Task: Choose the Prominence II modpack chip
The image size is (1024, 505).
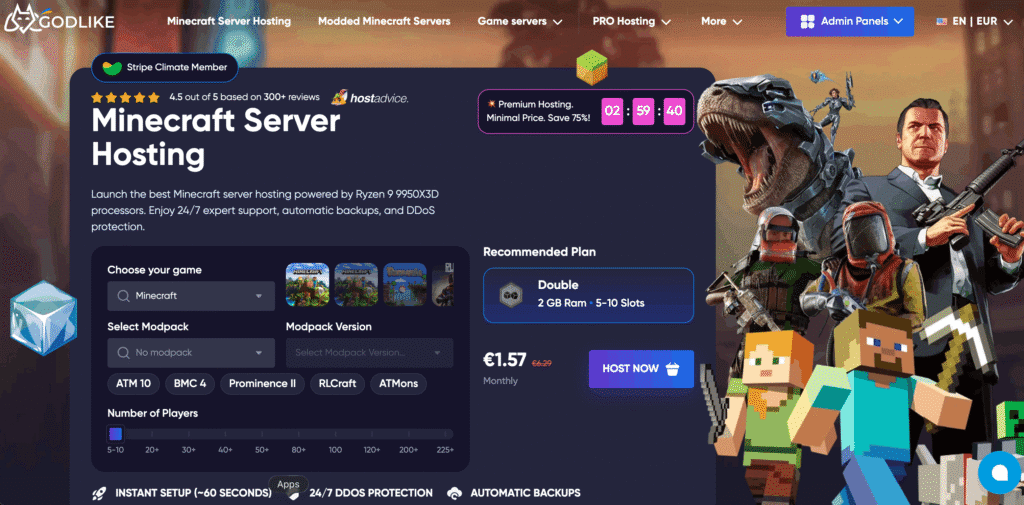Action: [263, 383]
